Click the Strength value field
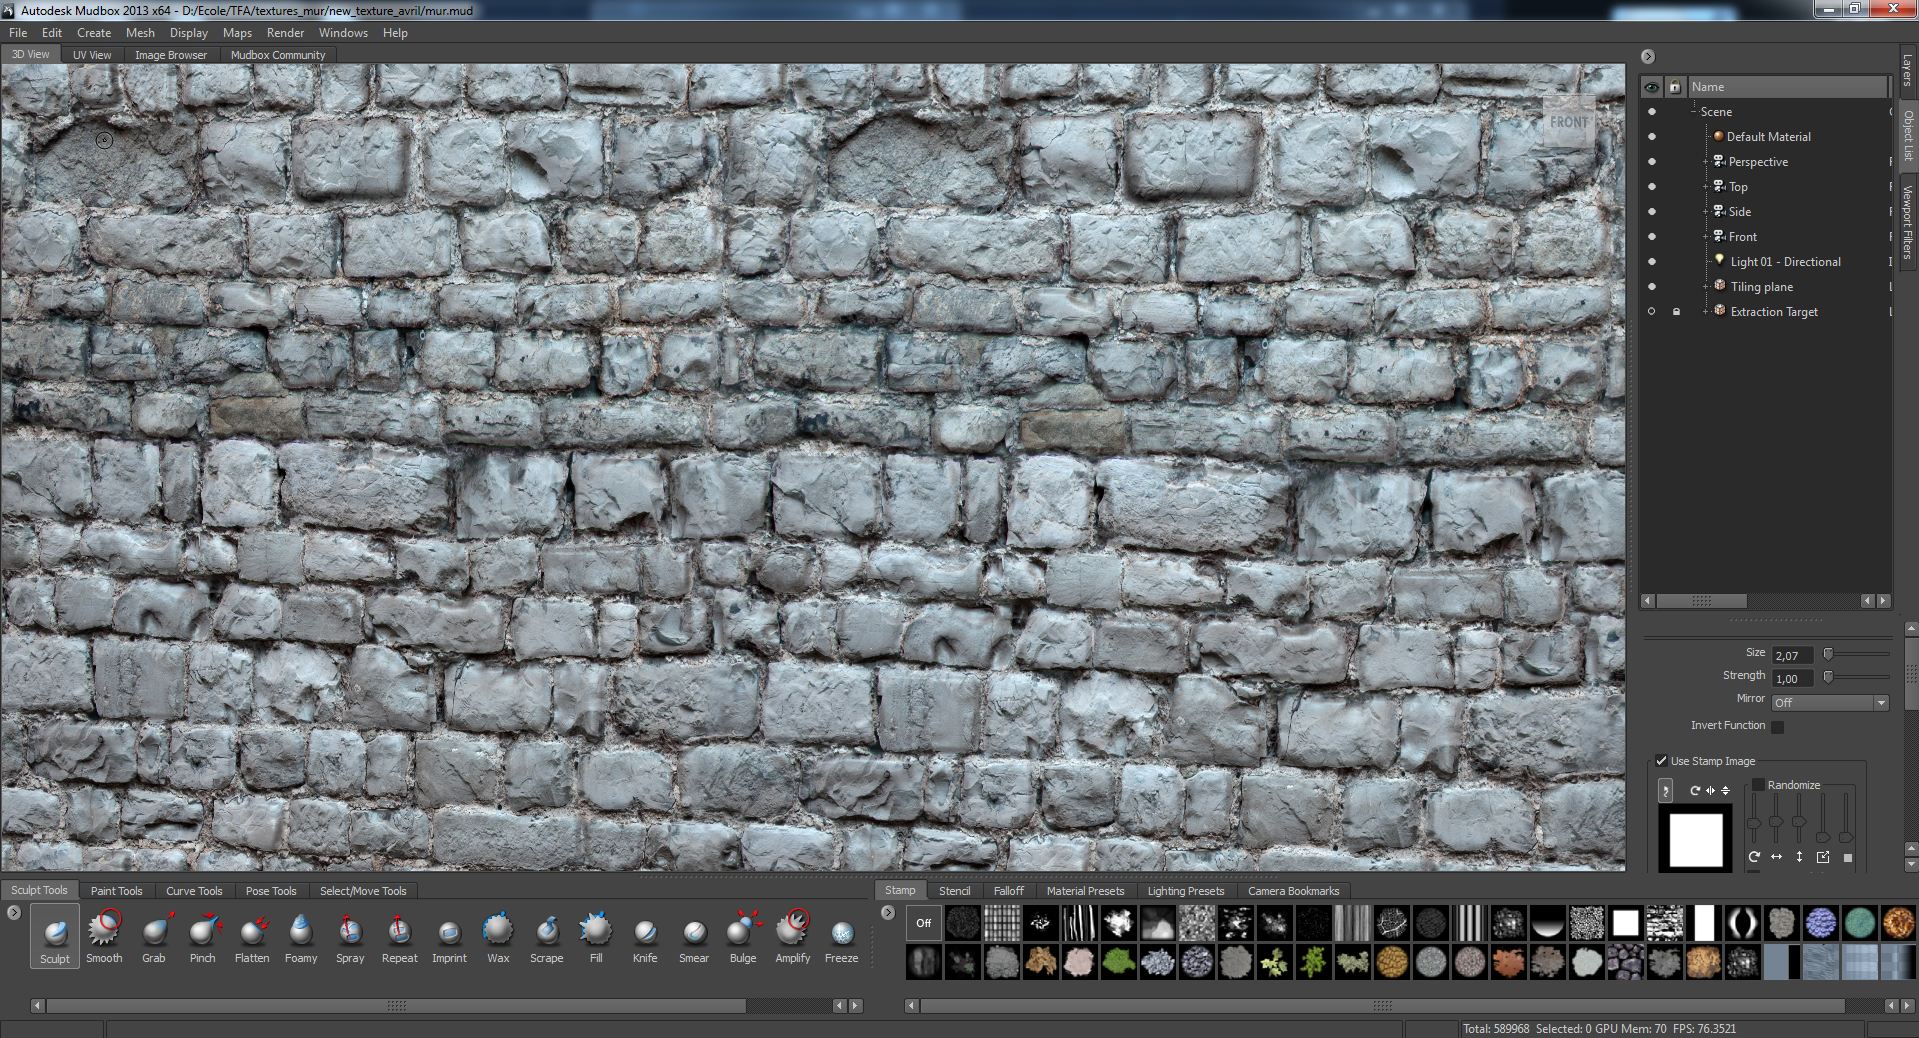This screenshot has height=1038, width=1919. tap(1791, 679)
